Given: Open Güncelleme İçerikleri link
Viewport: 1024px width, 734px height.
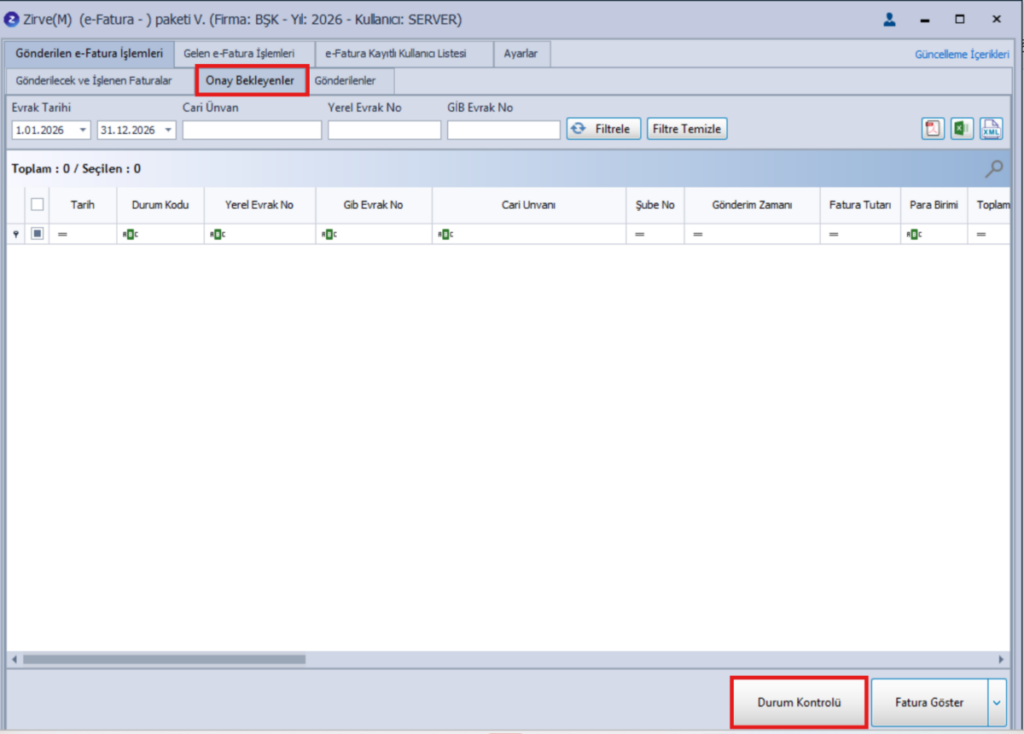Looking at the screenshot, I should point(962,54).
